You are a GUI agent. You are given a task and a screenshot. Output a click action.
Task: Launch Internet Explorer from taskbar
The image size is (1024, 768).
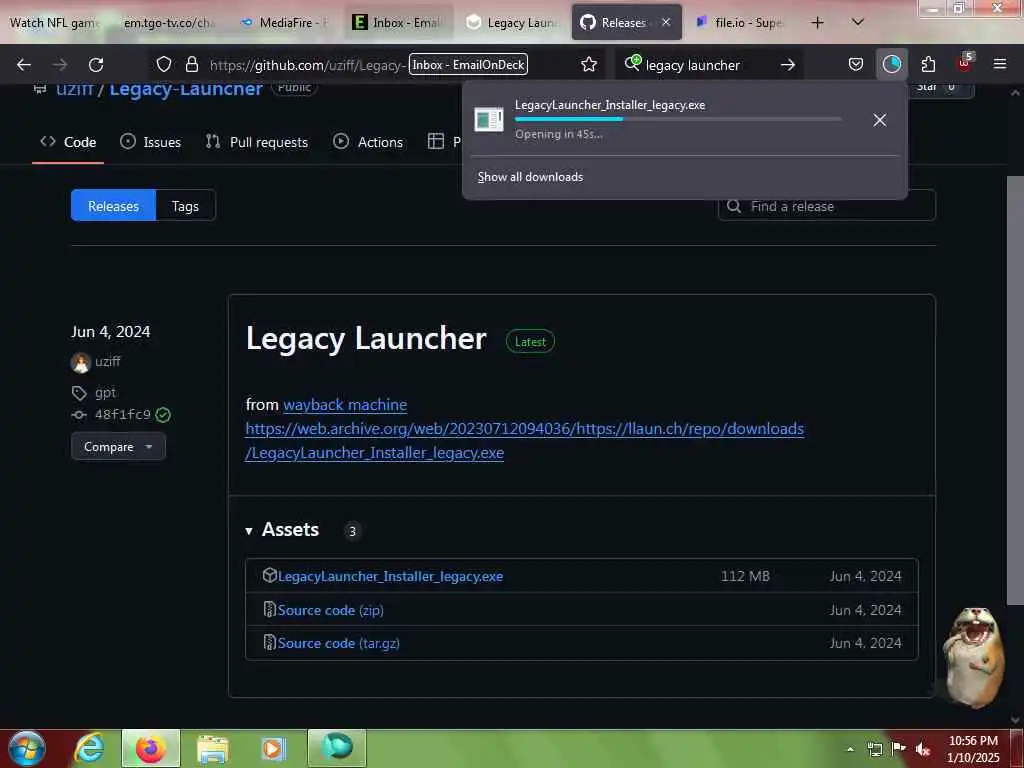[x=89, y=748]
